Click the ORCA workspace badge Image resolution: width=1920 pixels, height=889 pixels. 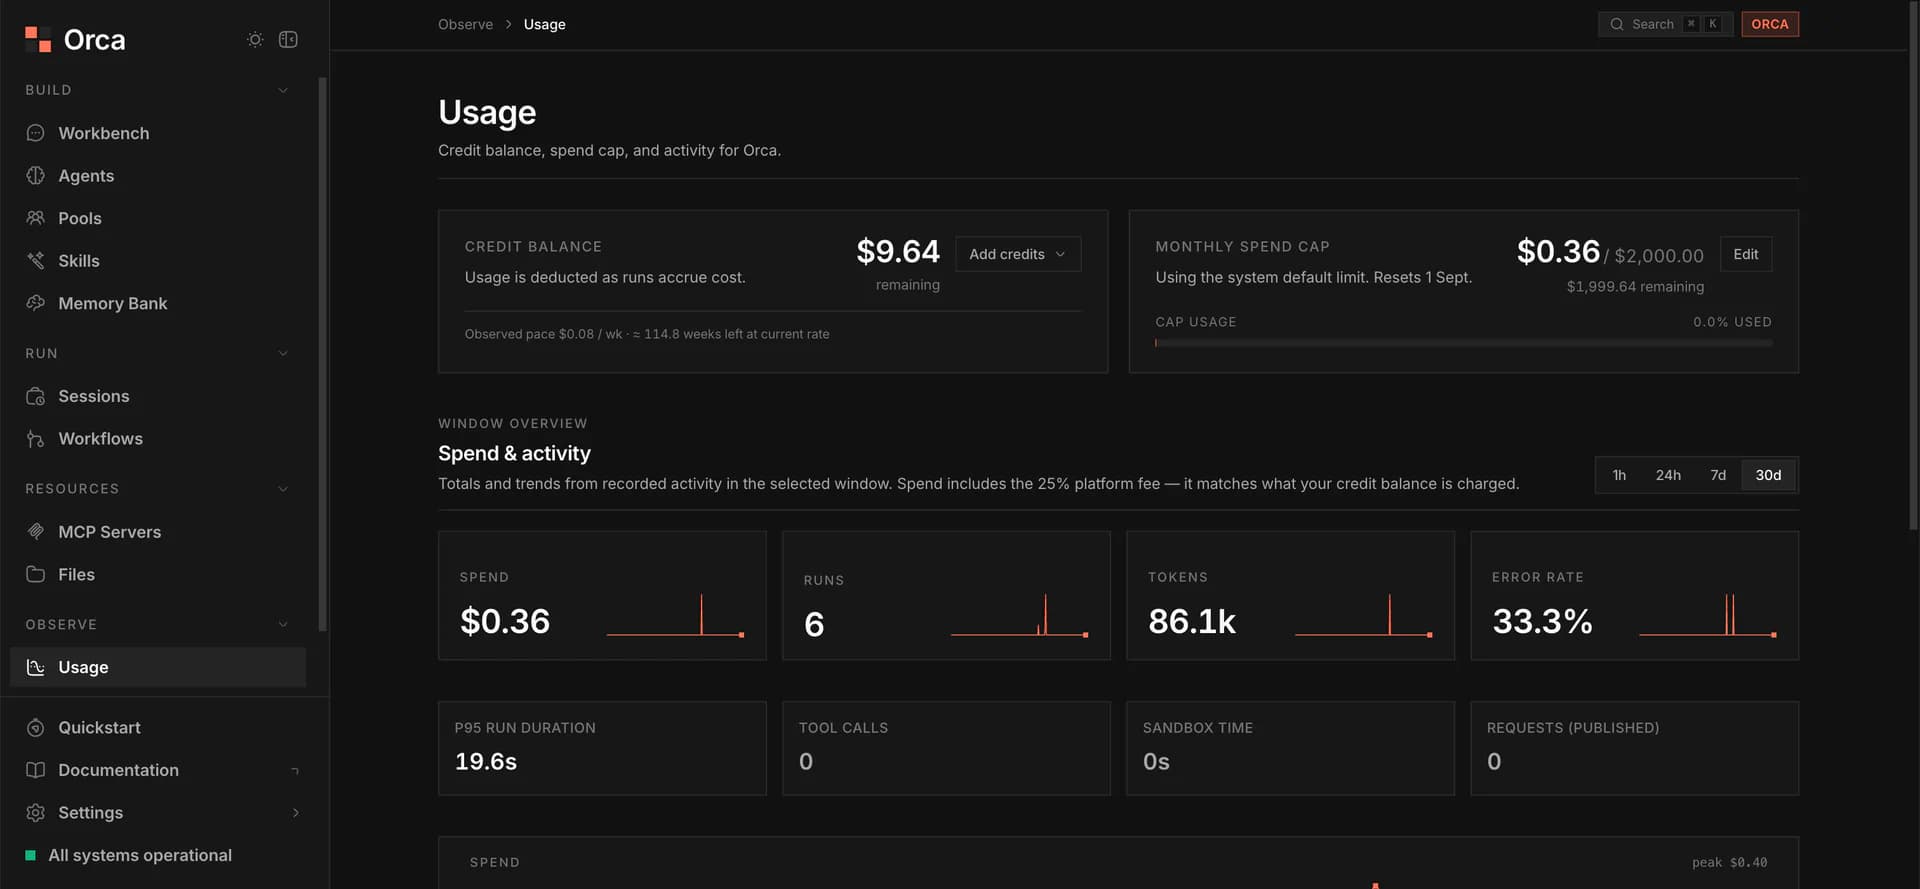(1770, 24)
